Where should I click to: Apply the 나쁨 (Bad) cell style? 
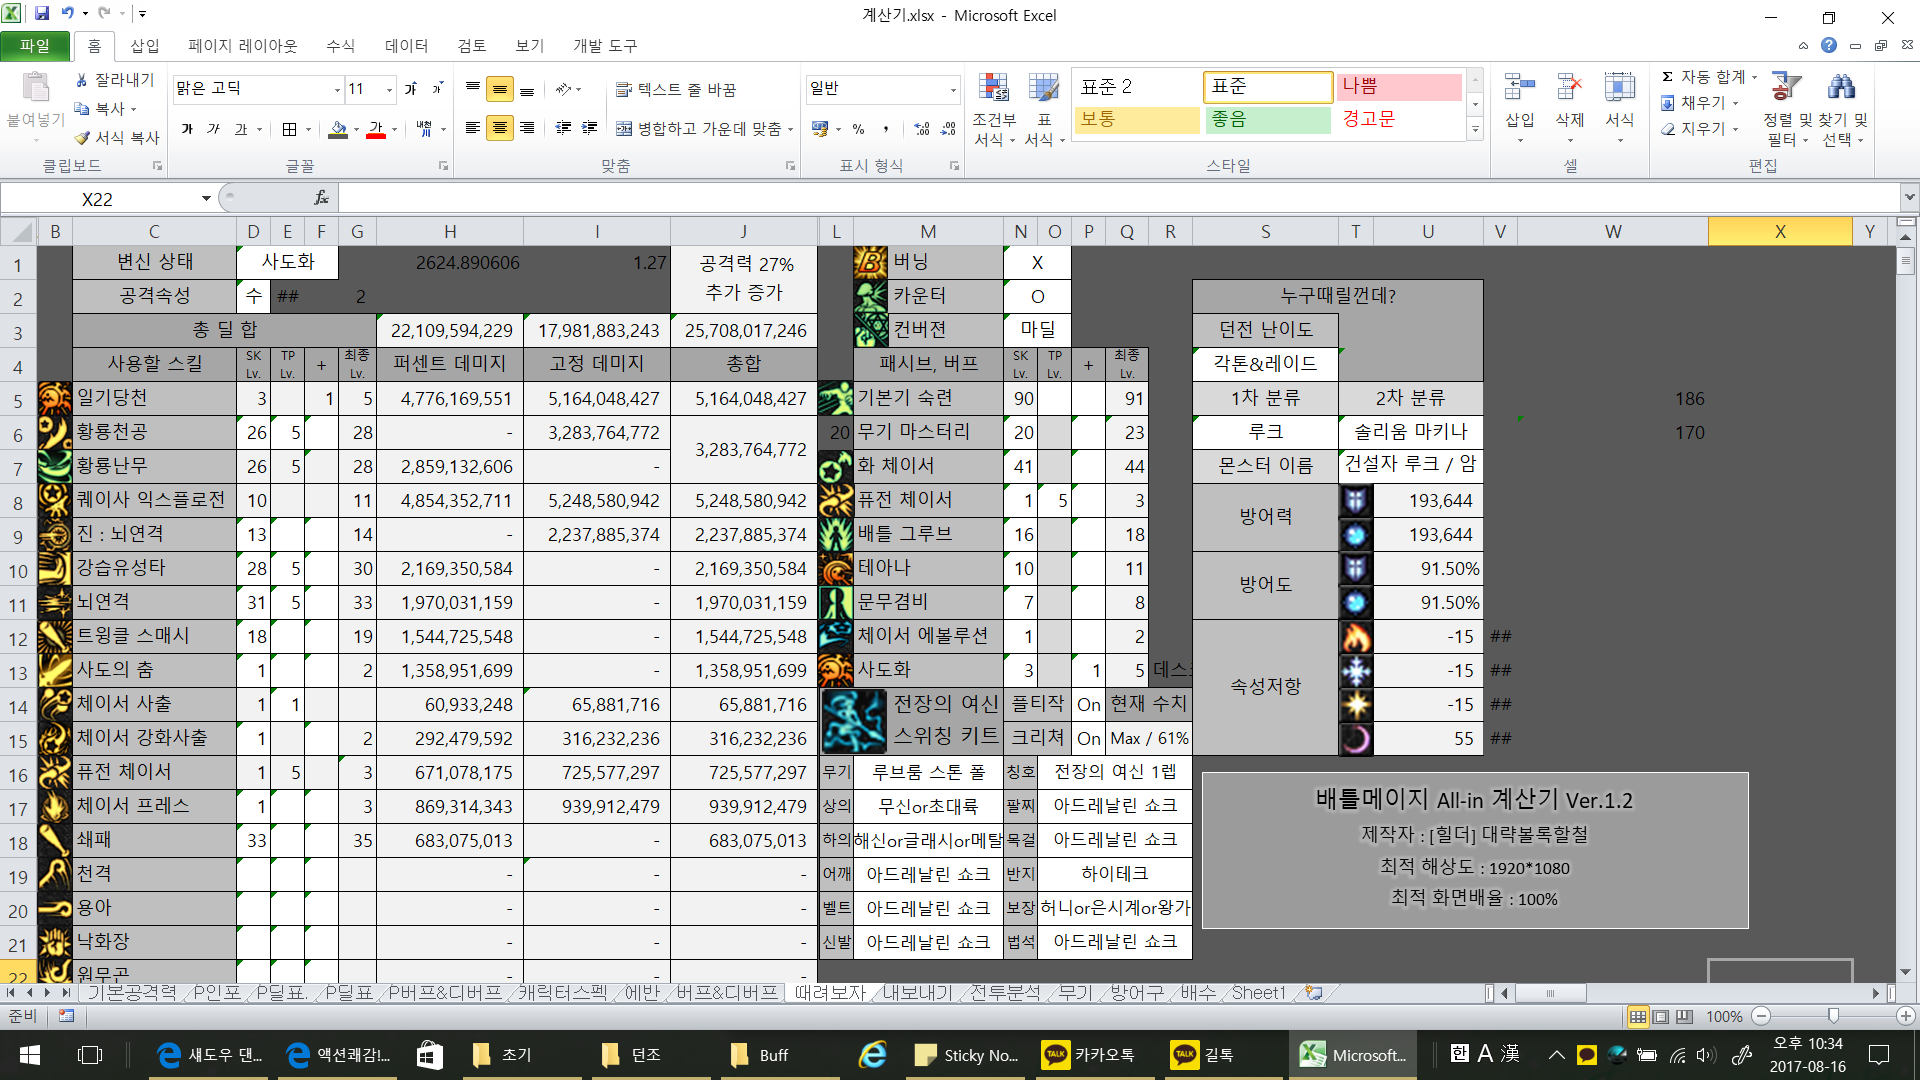pos(1400,87)
